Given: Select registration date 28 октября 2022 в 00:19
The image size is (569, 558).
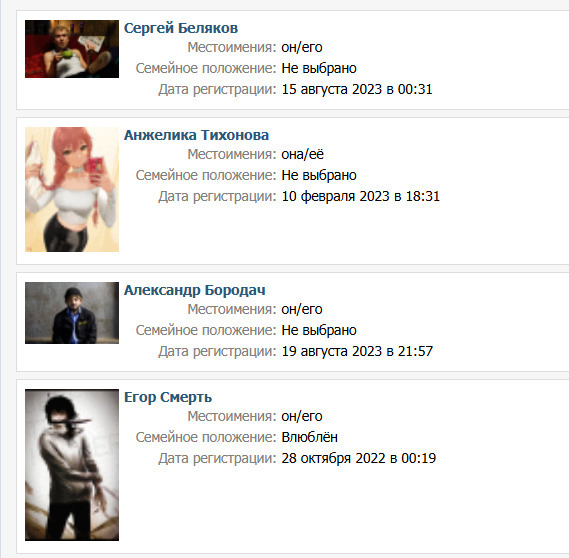Looking at the screenshot, I should pyautogui.click(x=359, y=458).
